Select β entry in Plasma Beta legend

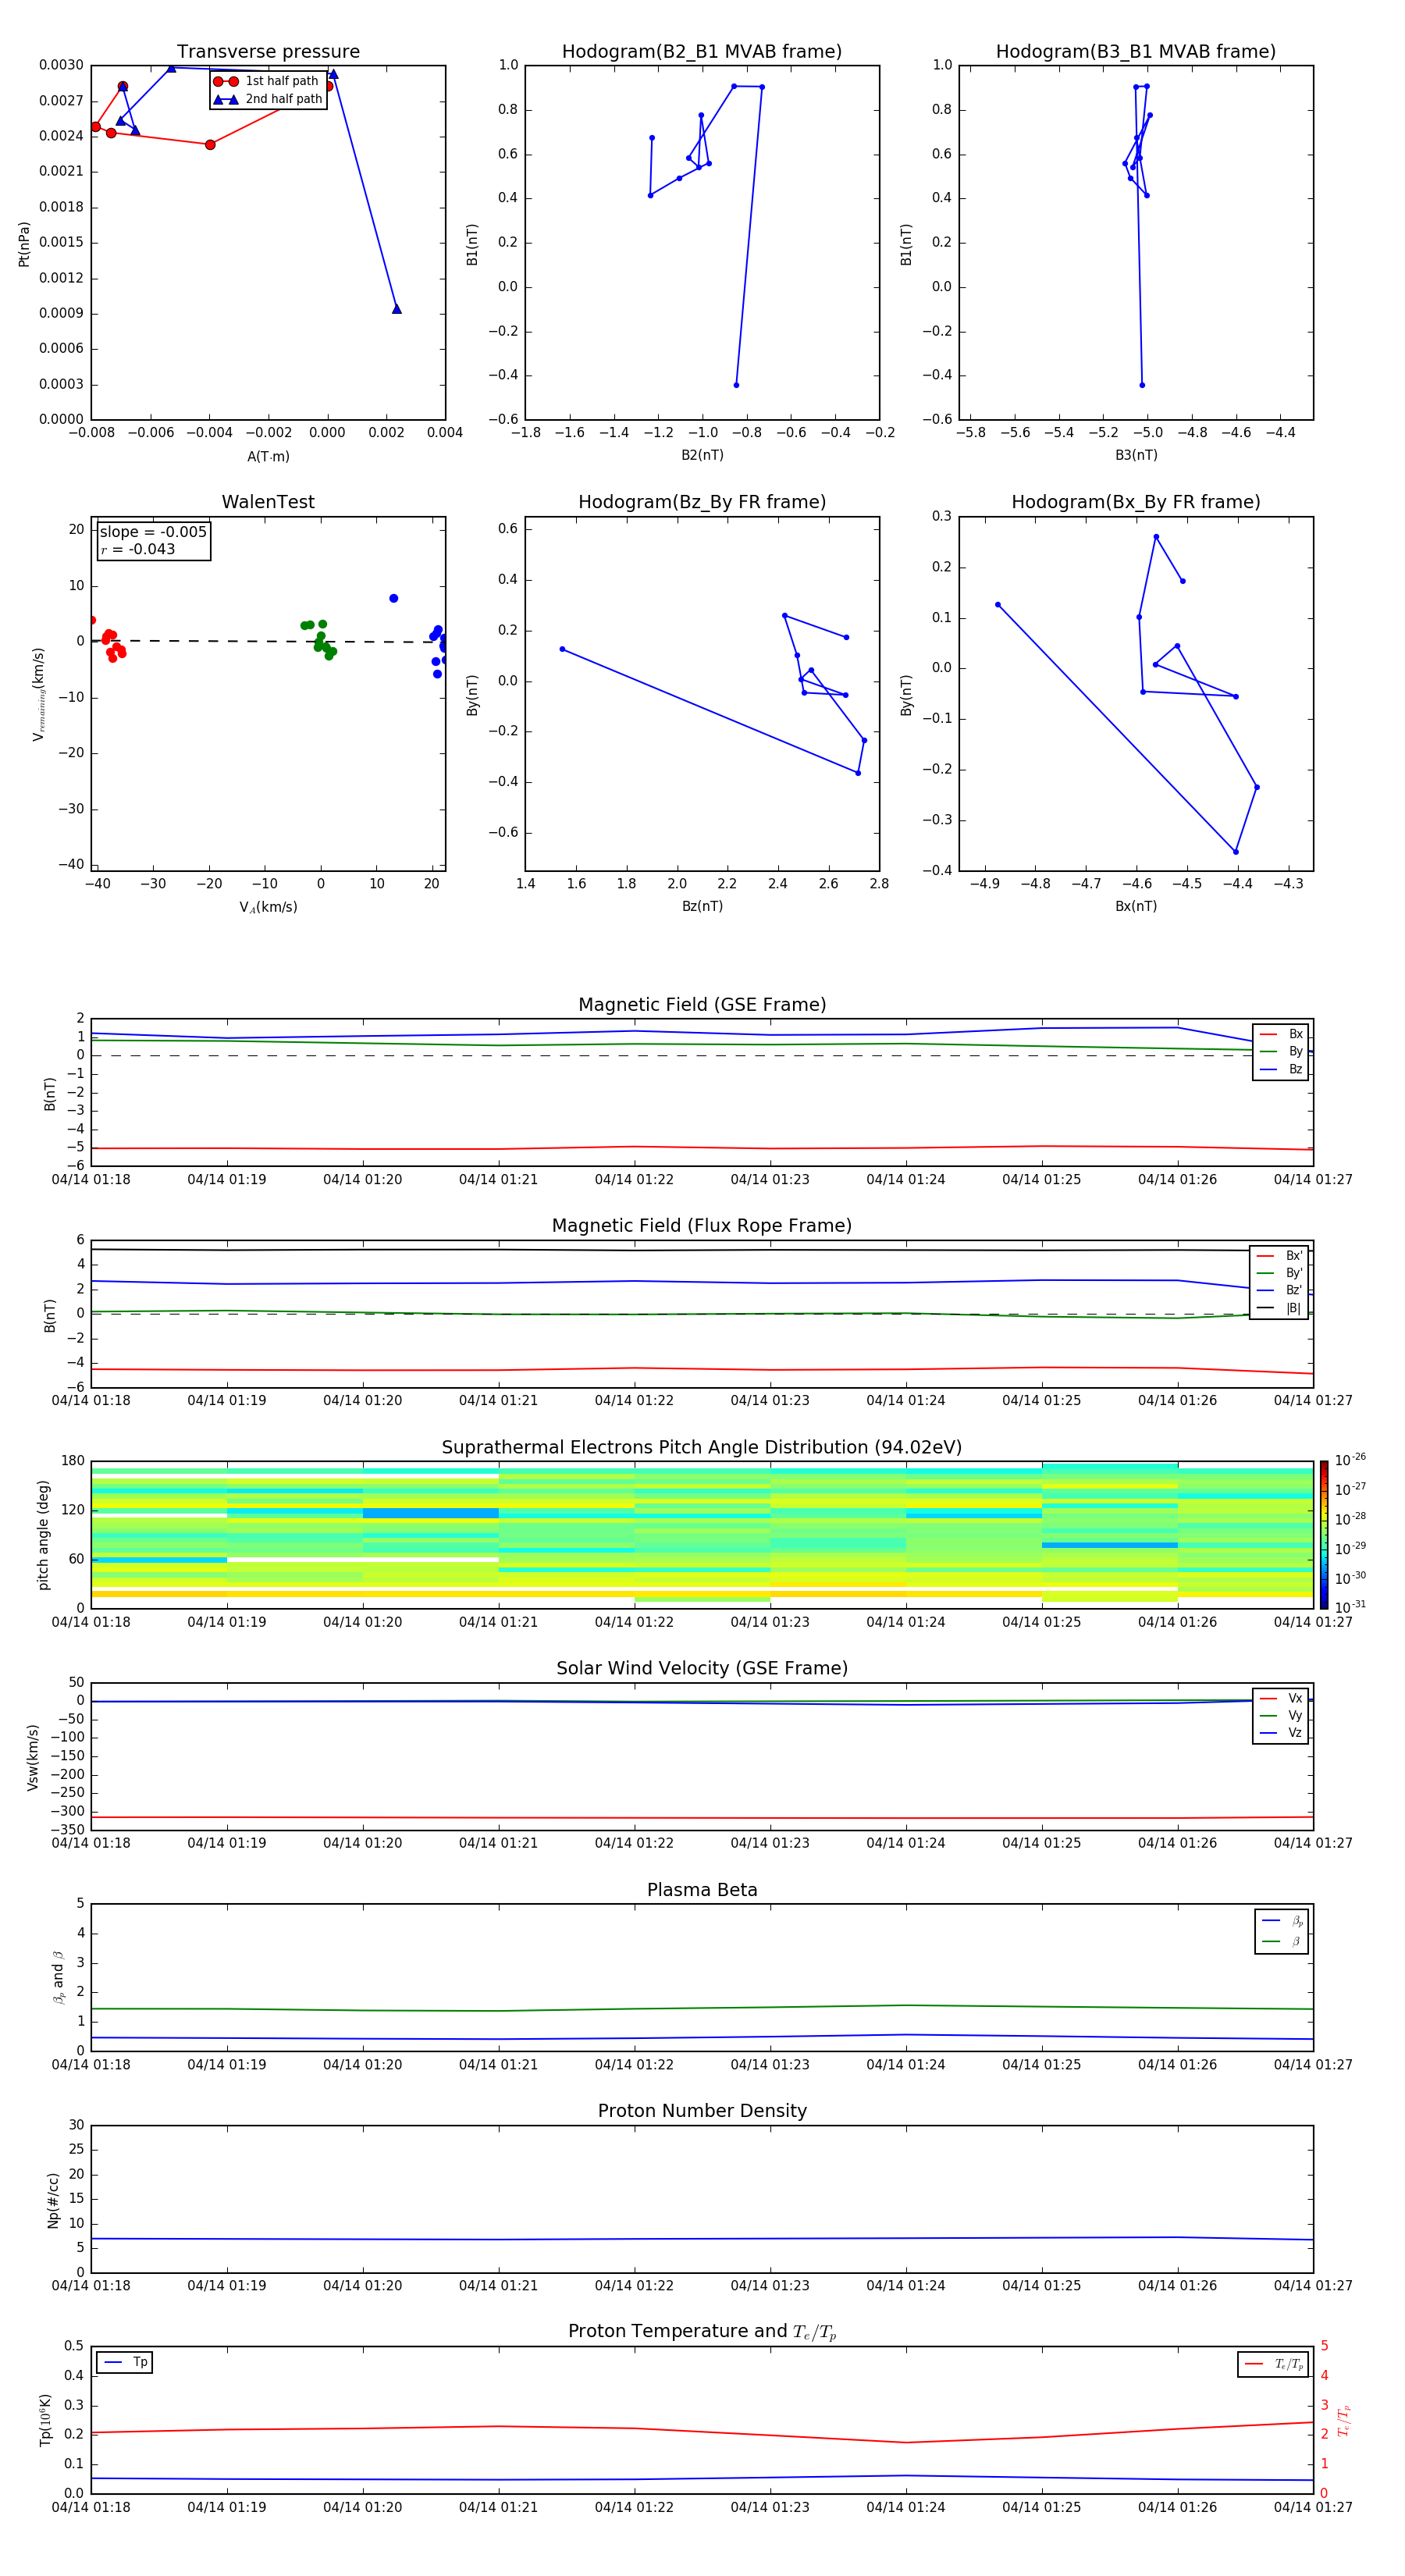pos(1282,1941)
